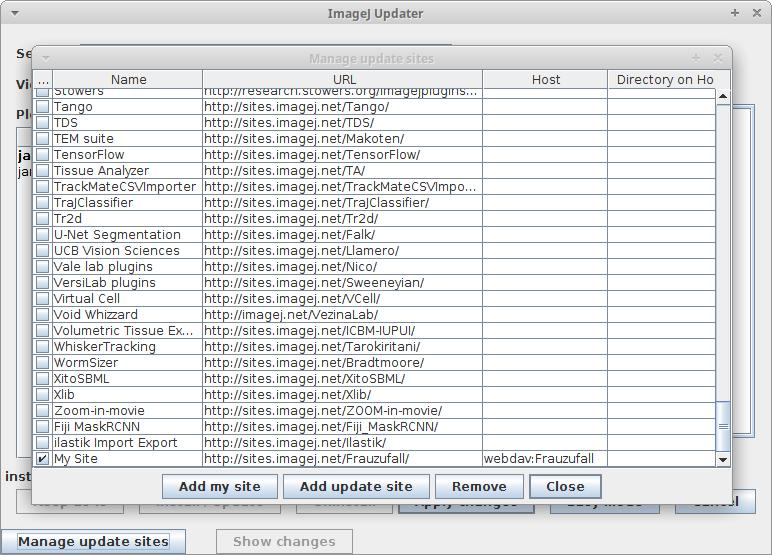This screenshot has height=555, width=772.
Task: Click the Host column header
Action: coord(546,79)
